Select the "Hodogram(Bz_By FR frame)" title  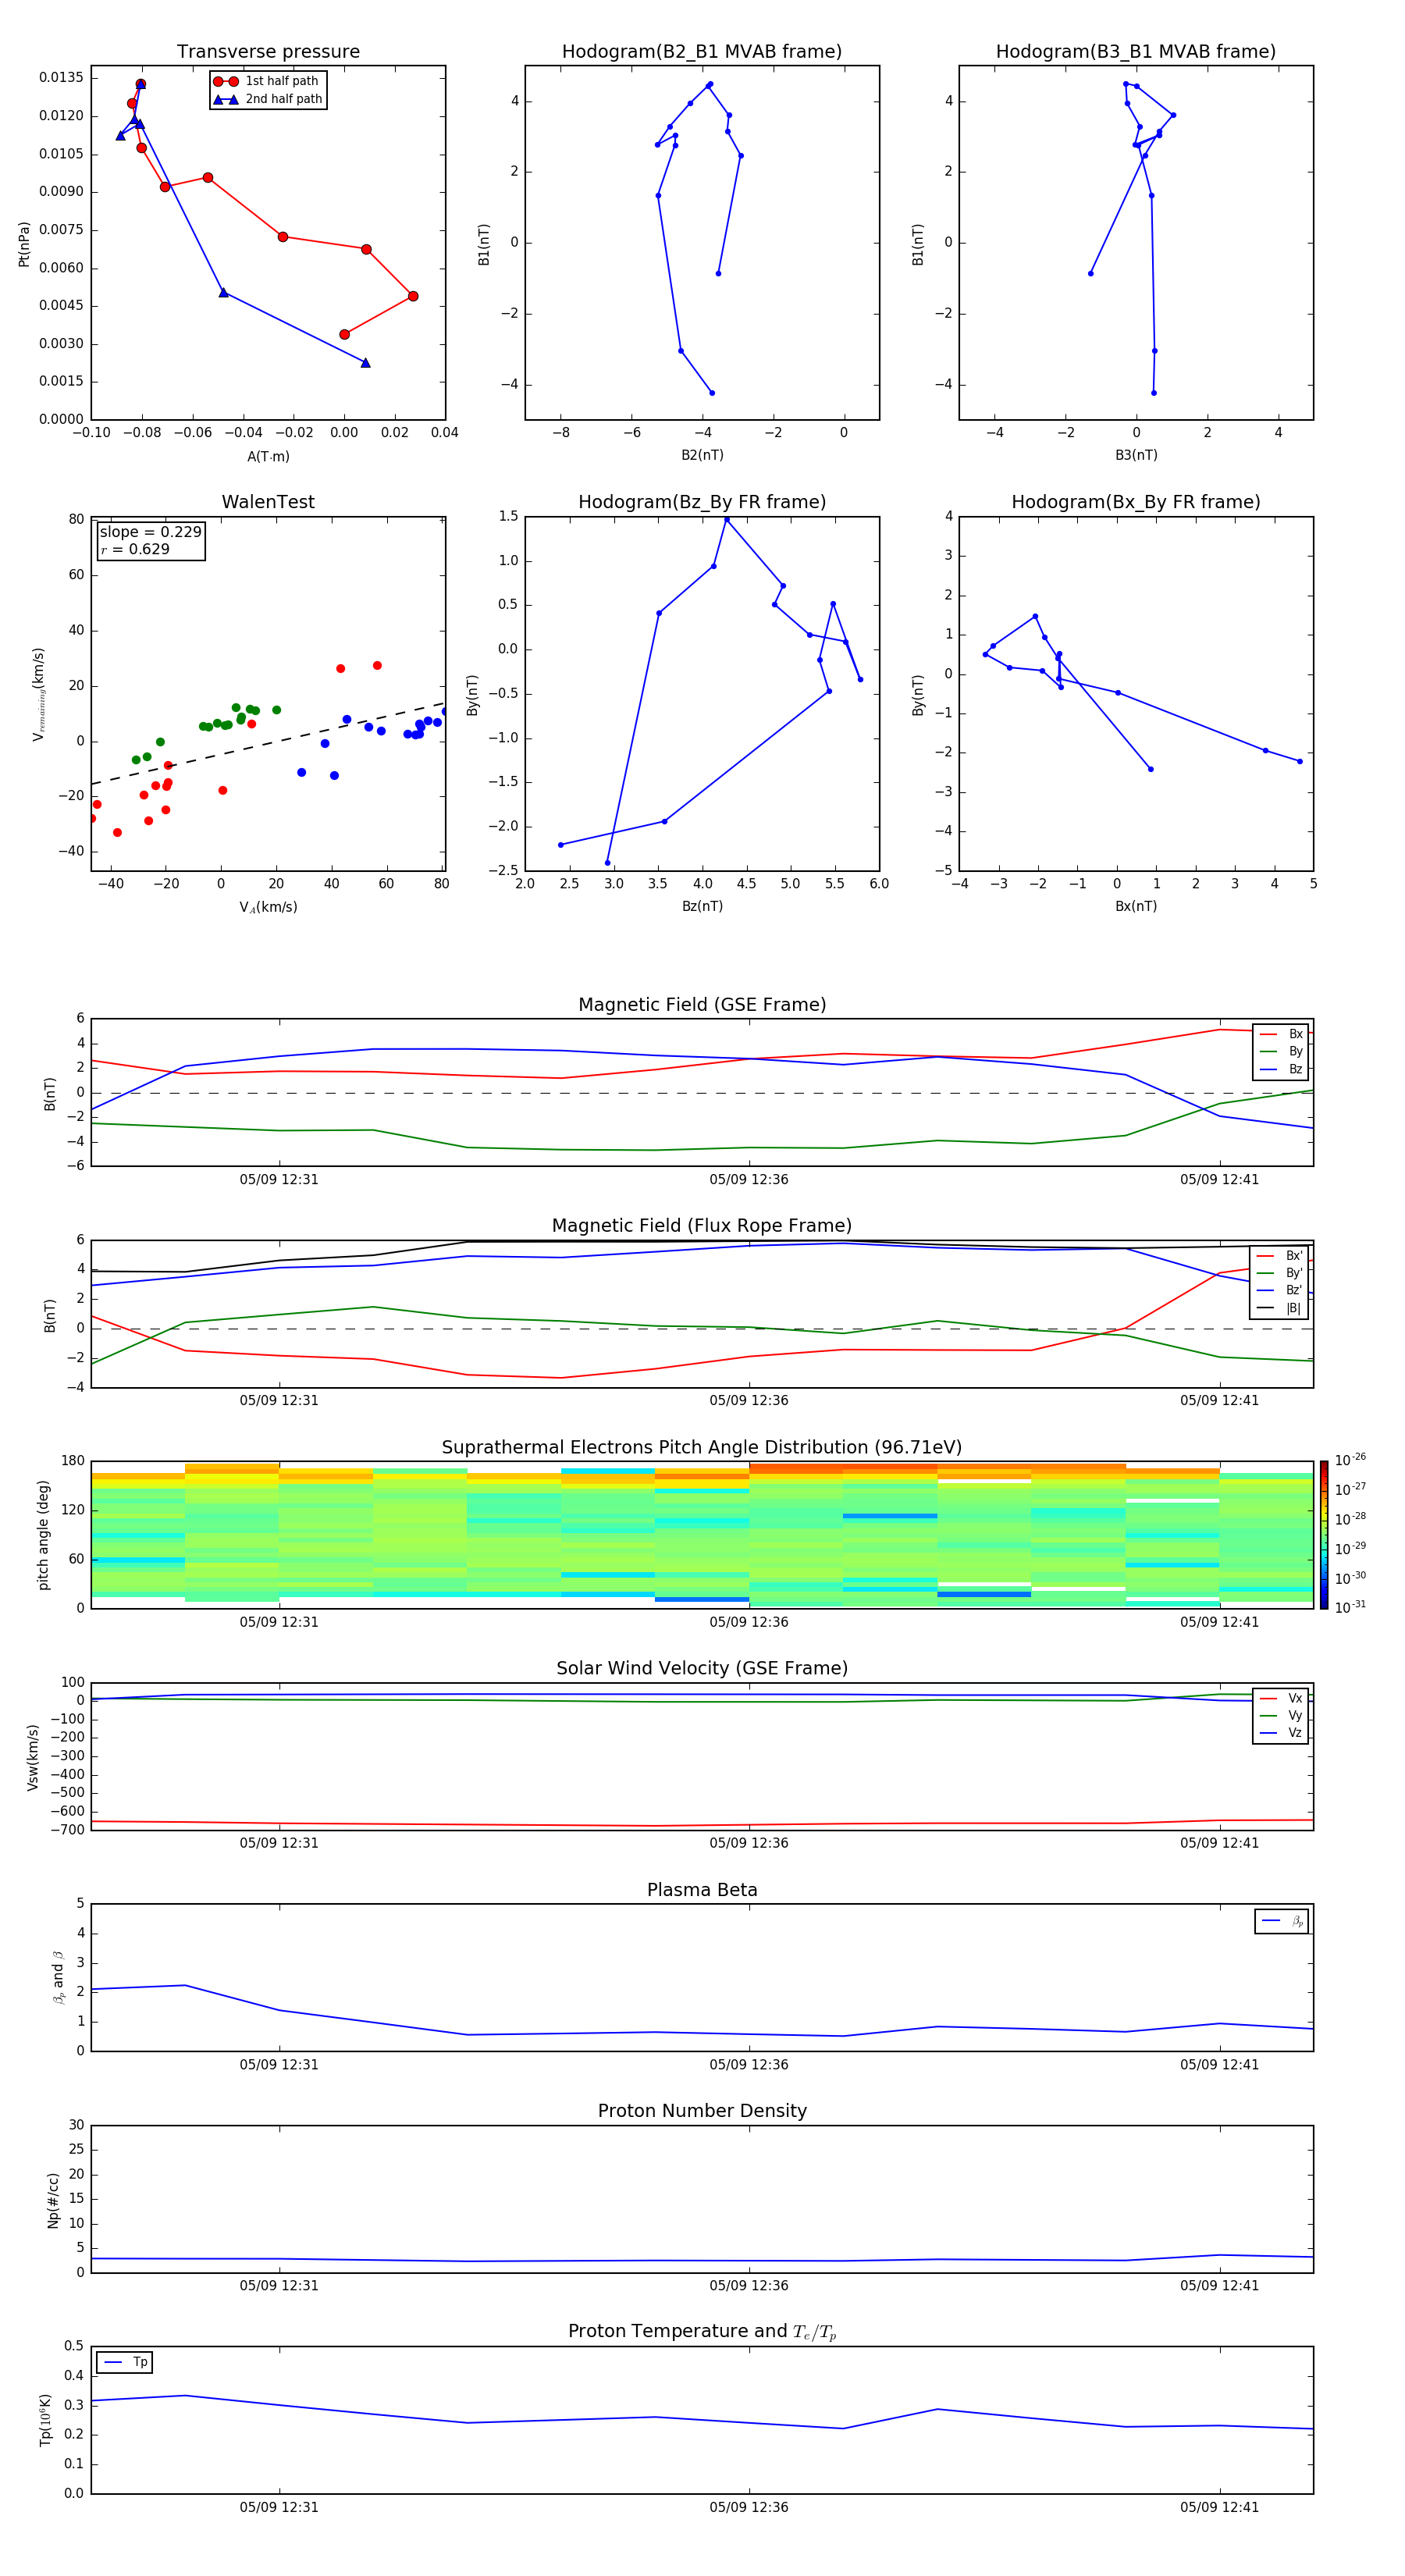click(702, 502)
